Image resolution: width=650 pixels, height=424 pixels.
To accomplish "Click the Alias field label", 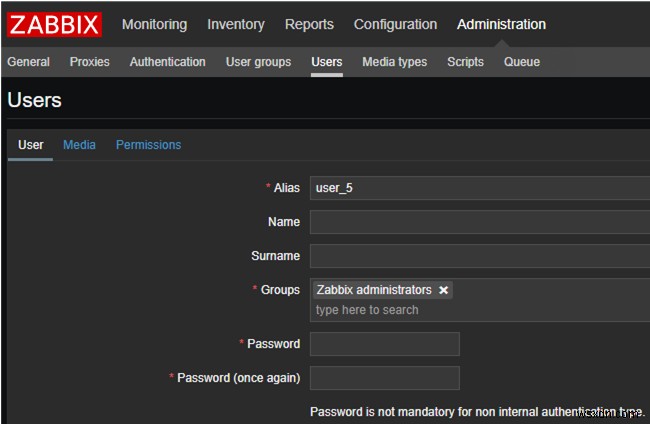I will point(286,188).
